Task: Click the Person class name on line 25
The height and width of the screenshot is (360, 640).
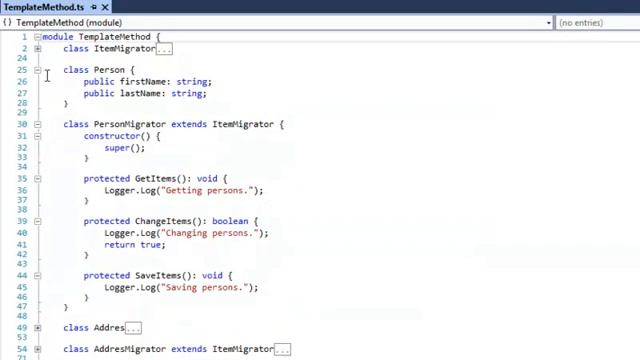Action: [x=109, y=70]
